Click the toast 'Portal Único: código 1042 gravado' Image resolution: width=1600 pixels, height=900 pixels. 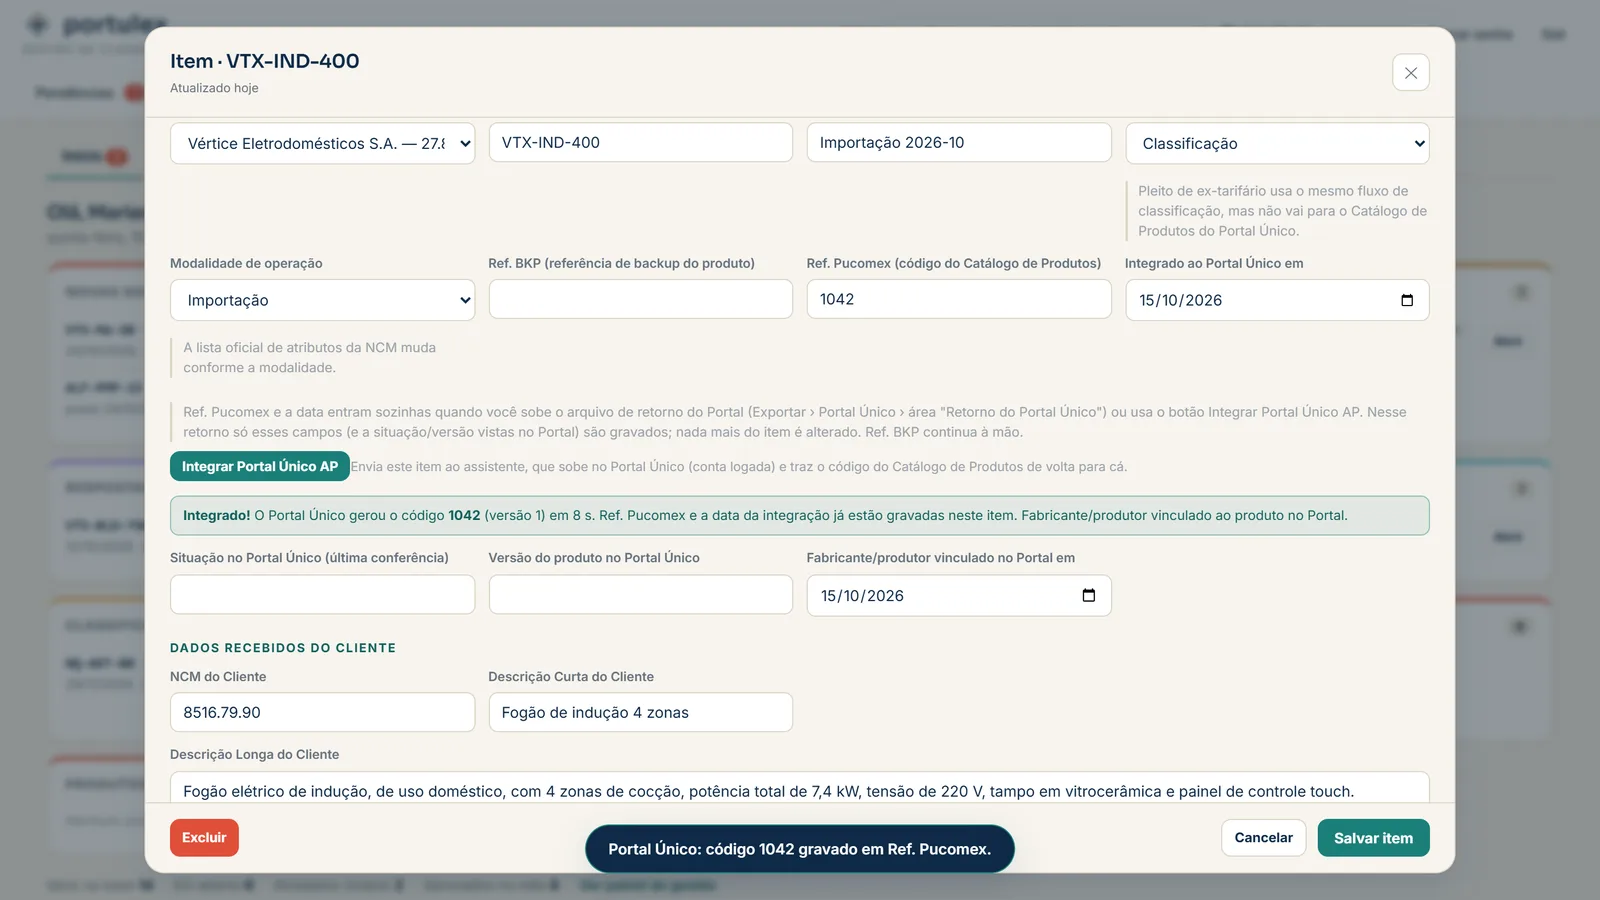click(799, 849)
